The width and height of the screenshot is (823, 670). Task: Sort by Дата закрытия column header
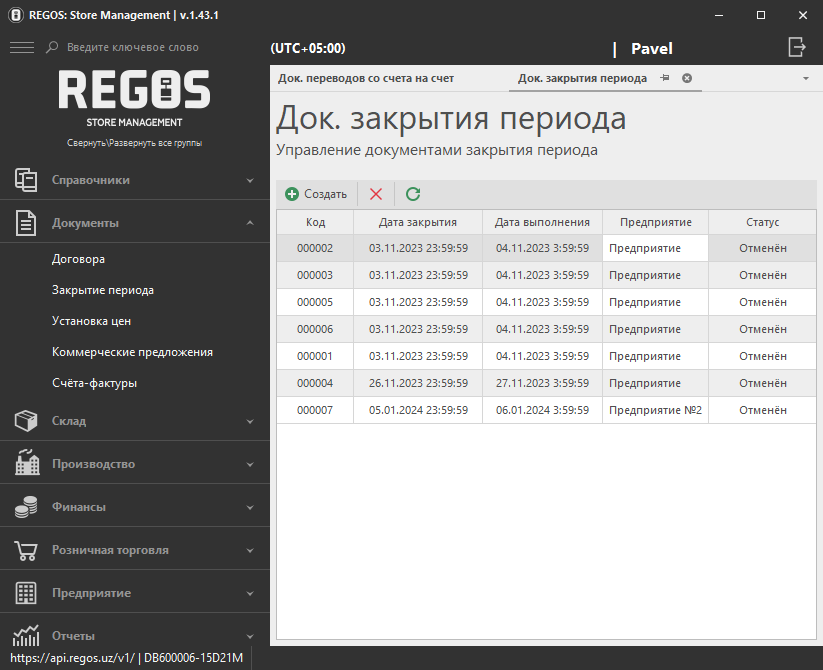point(418,222)
